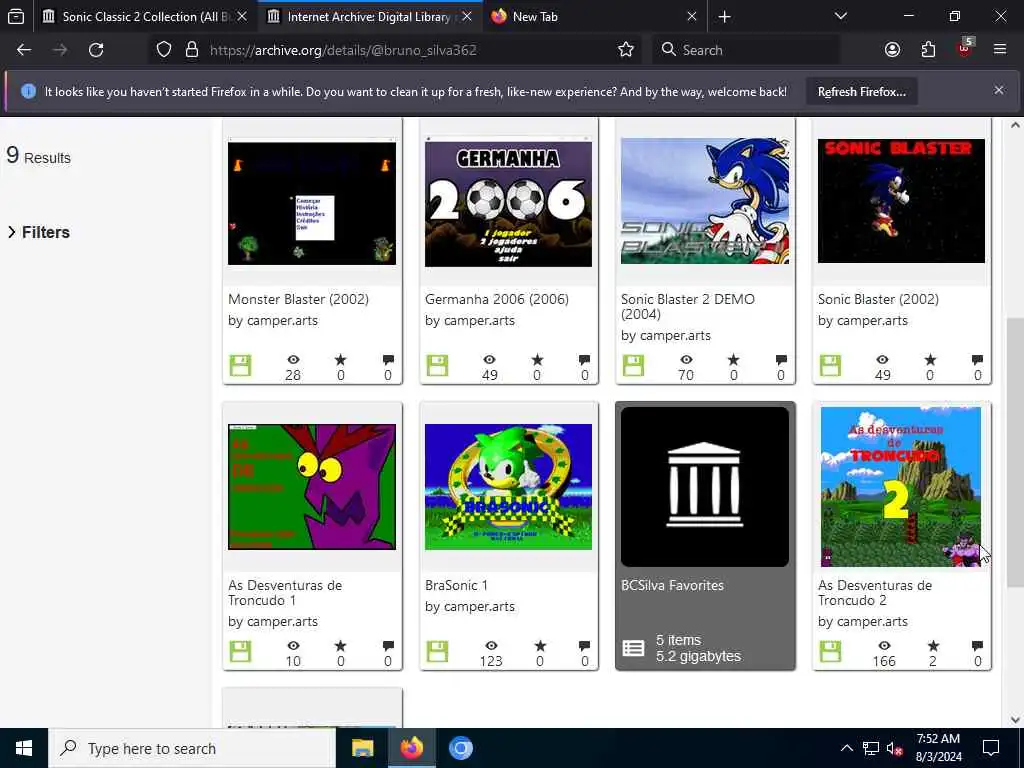Image resolution: width=1024 pixels, height=768 pixels.
Task: Open the Windows notification center icon
Action: tap(991, 748)
